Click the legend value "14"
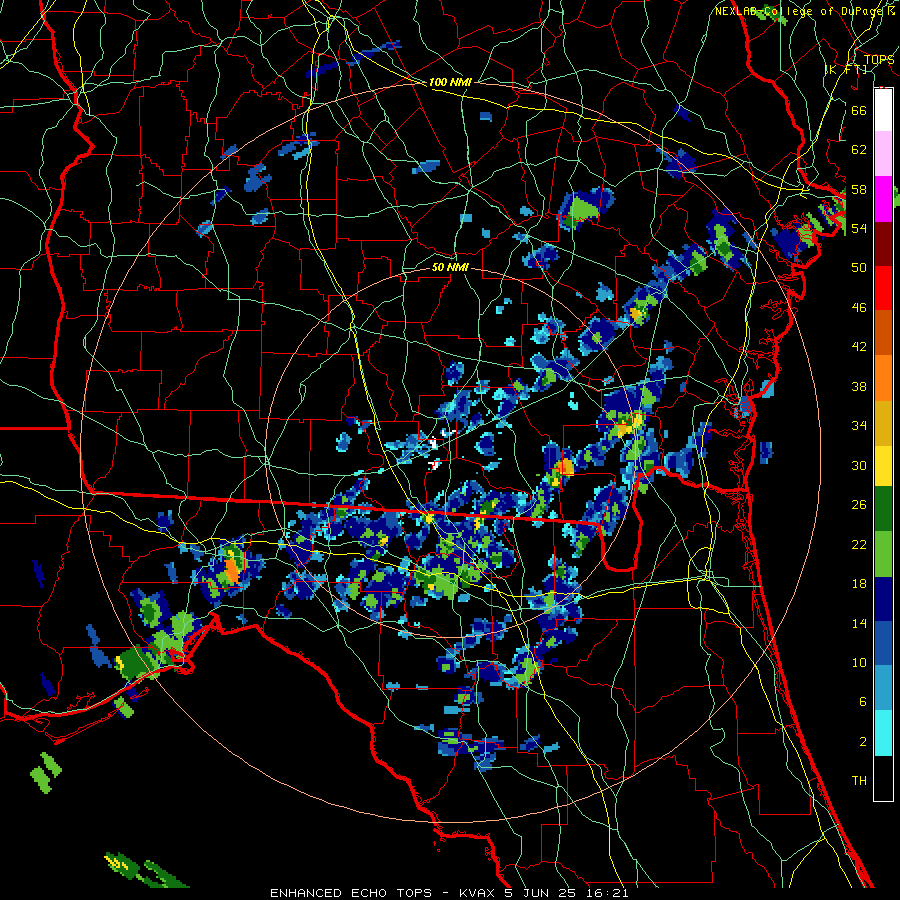900x900 pixels. [x=859, y=623]
